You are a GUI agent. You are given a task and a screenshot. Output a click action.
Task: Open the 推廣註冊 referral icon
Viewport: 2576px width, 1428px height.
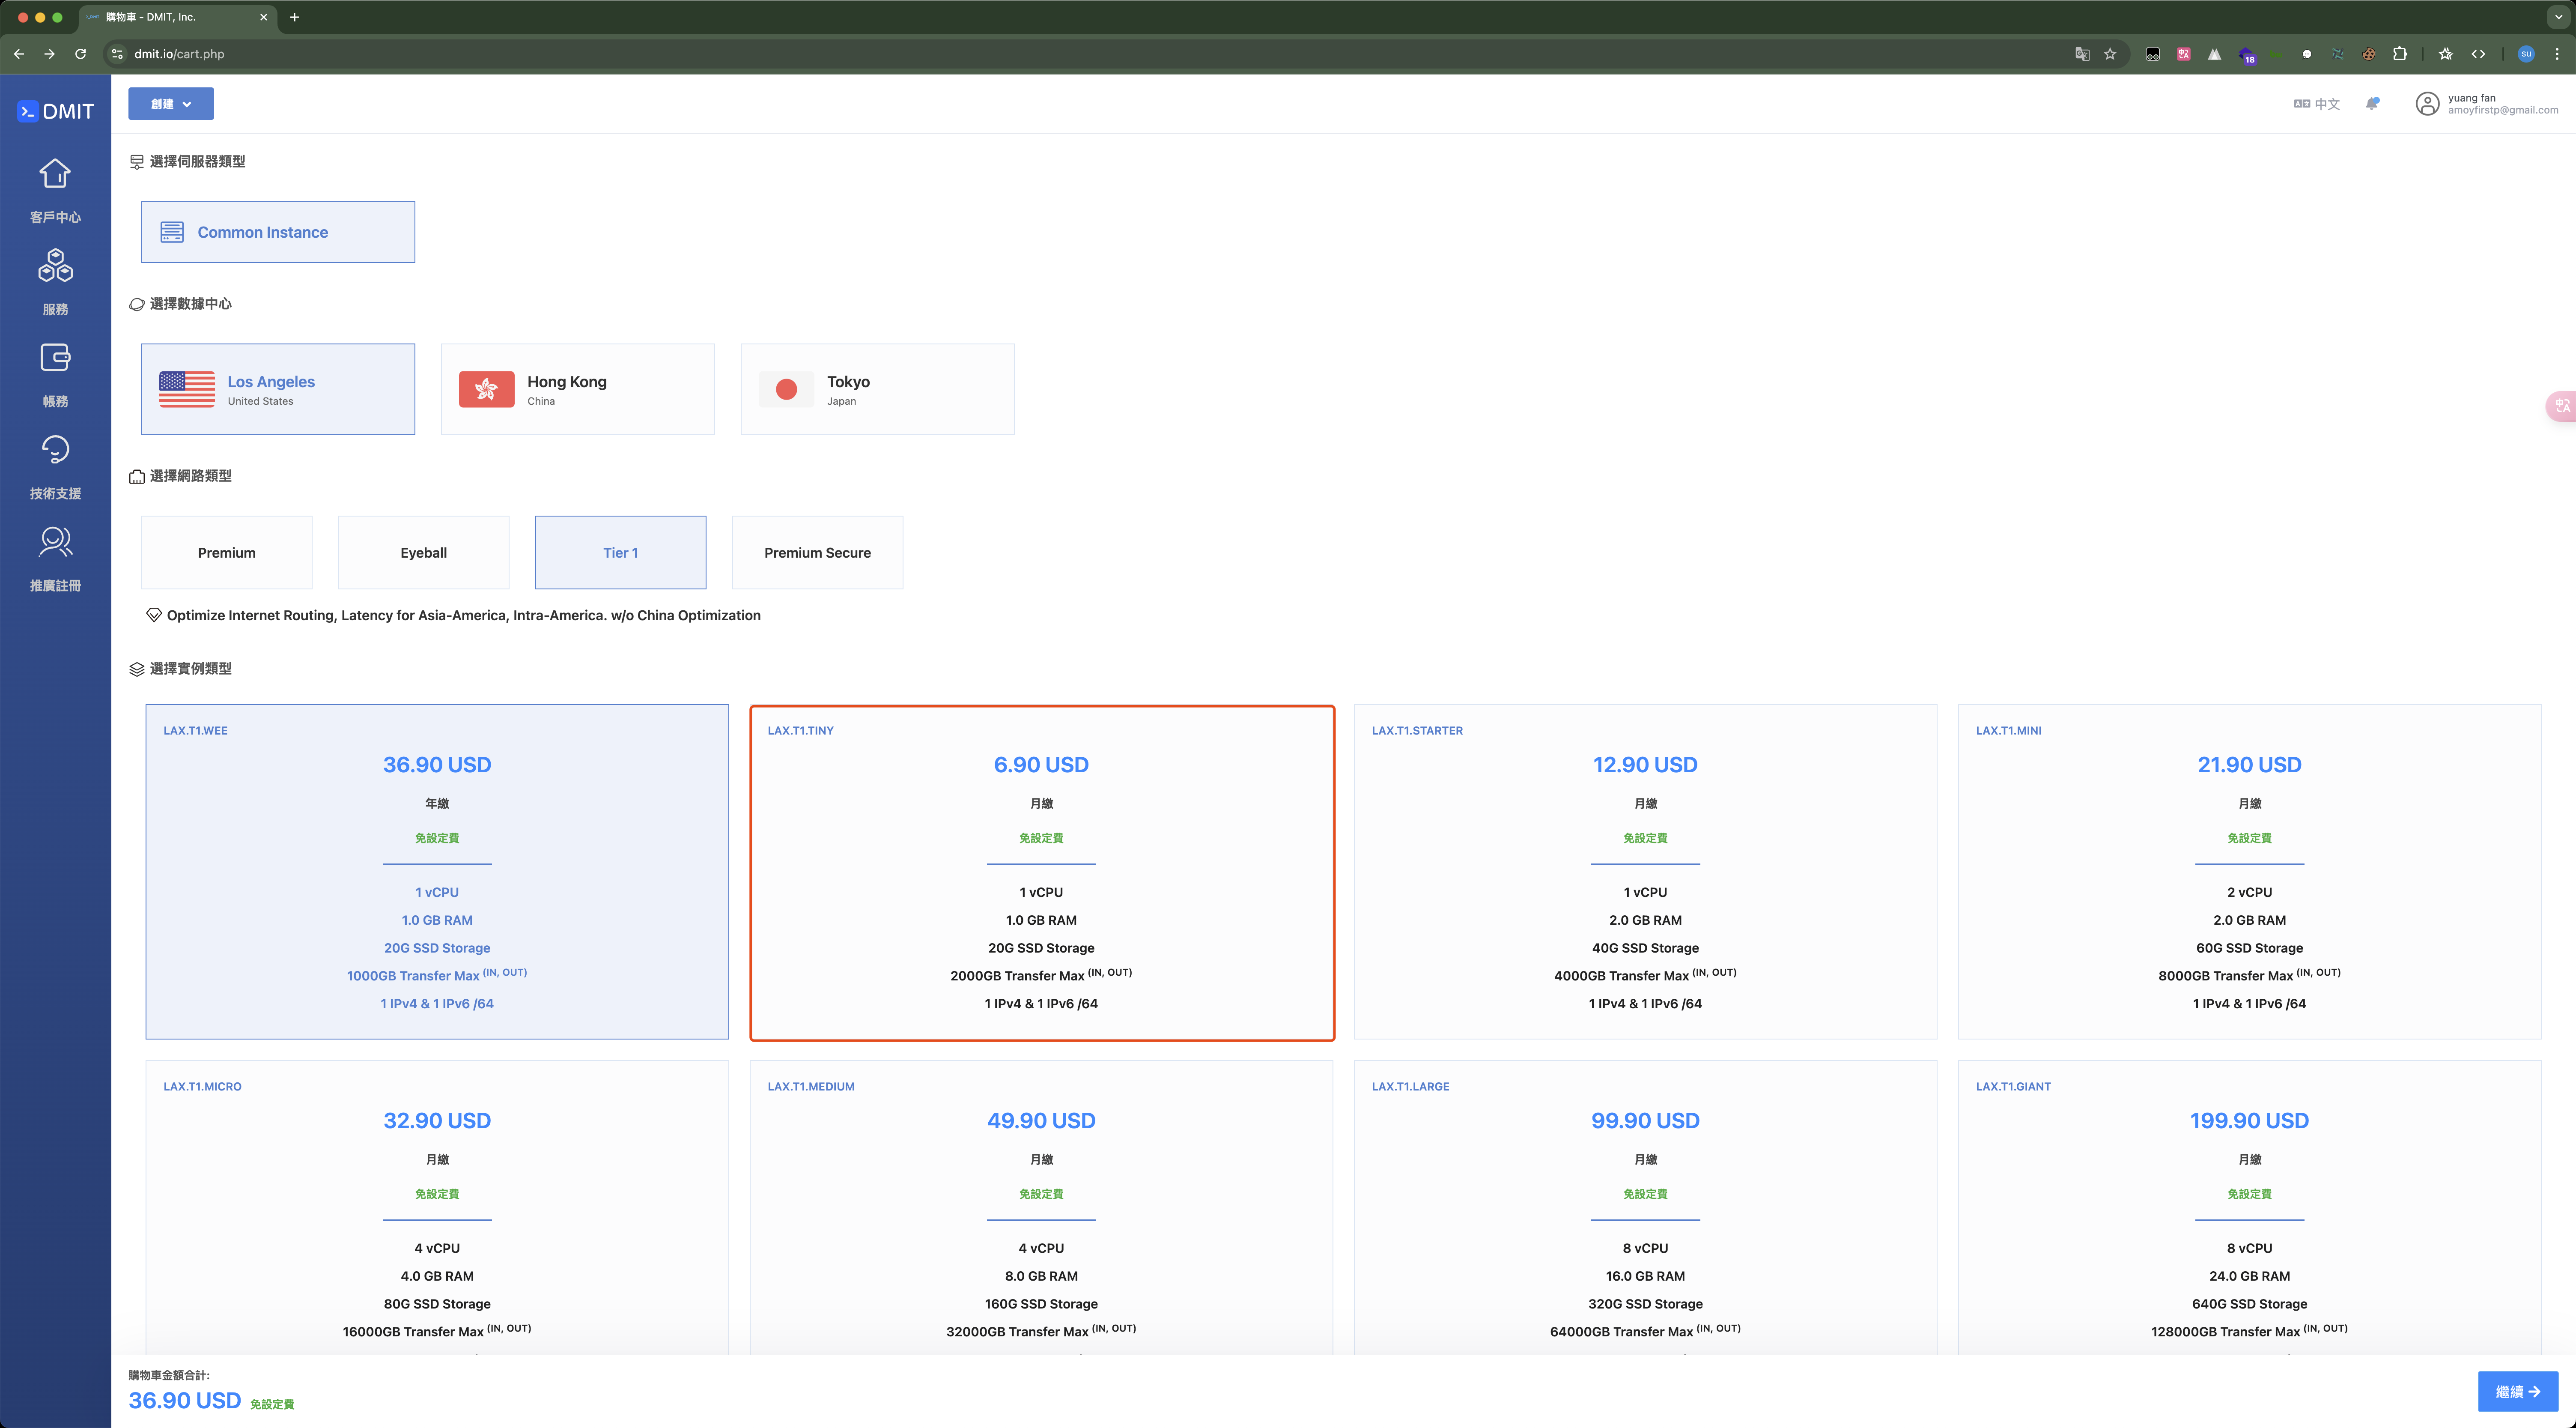(55, 541)
